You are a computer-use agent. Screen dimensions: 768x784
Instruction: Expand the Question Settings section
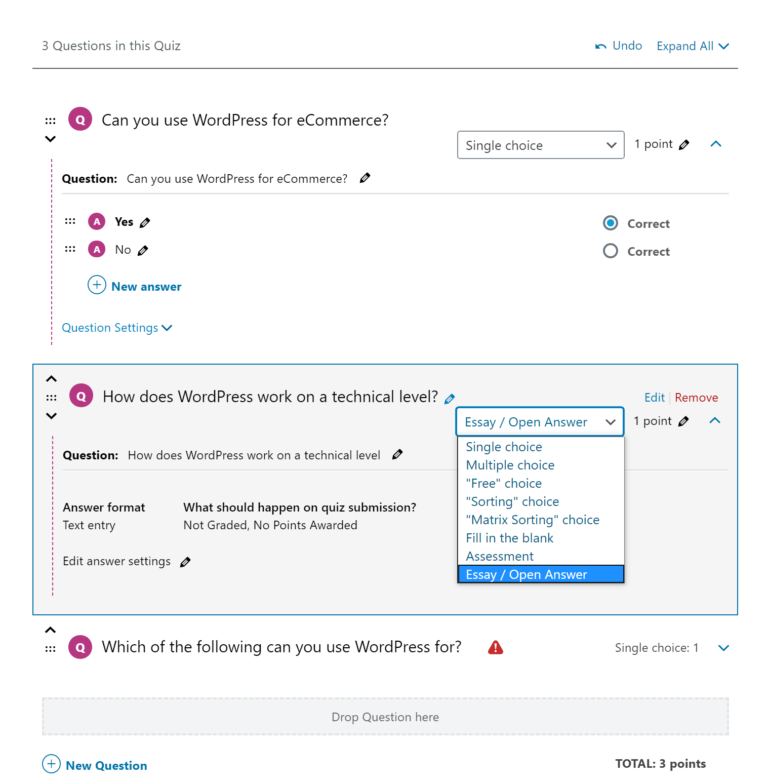pyautogui.click(x=117, y=328)
